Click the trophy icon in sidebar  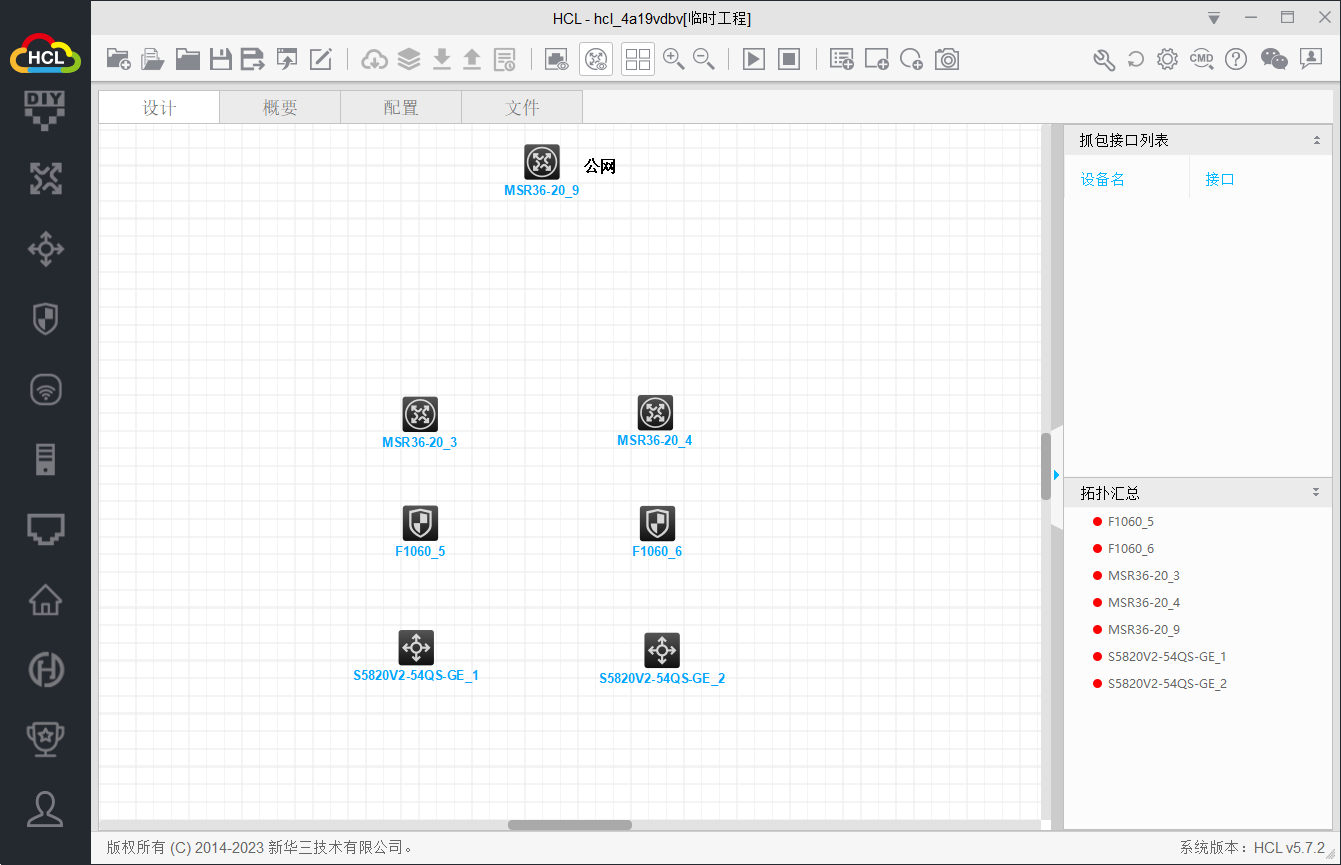45,739
